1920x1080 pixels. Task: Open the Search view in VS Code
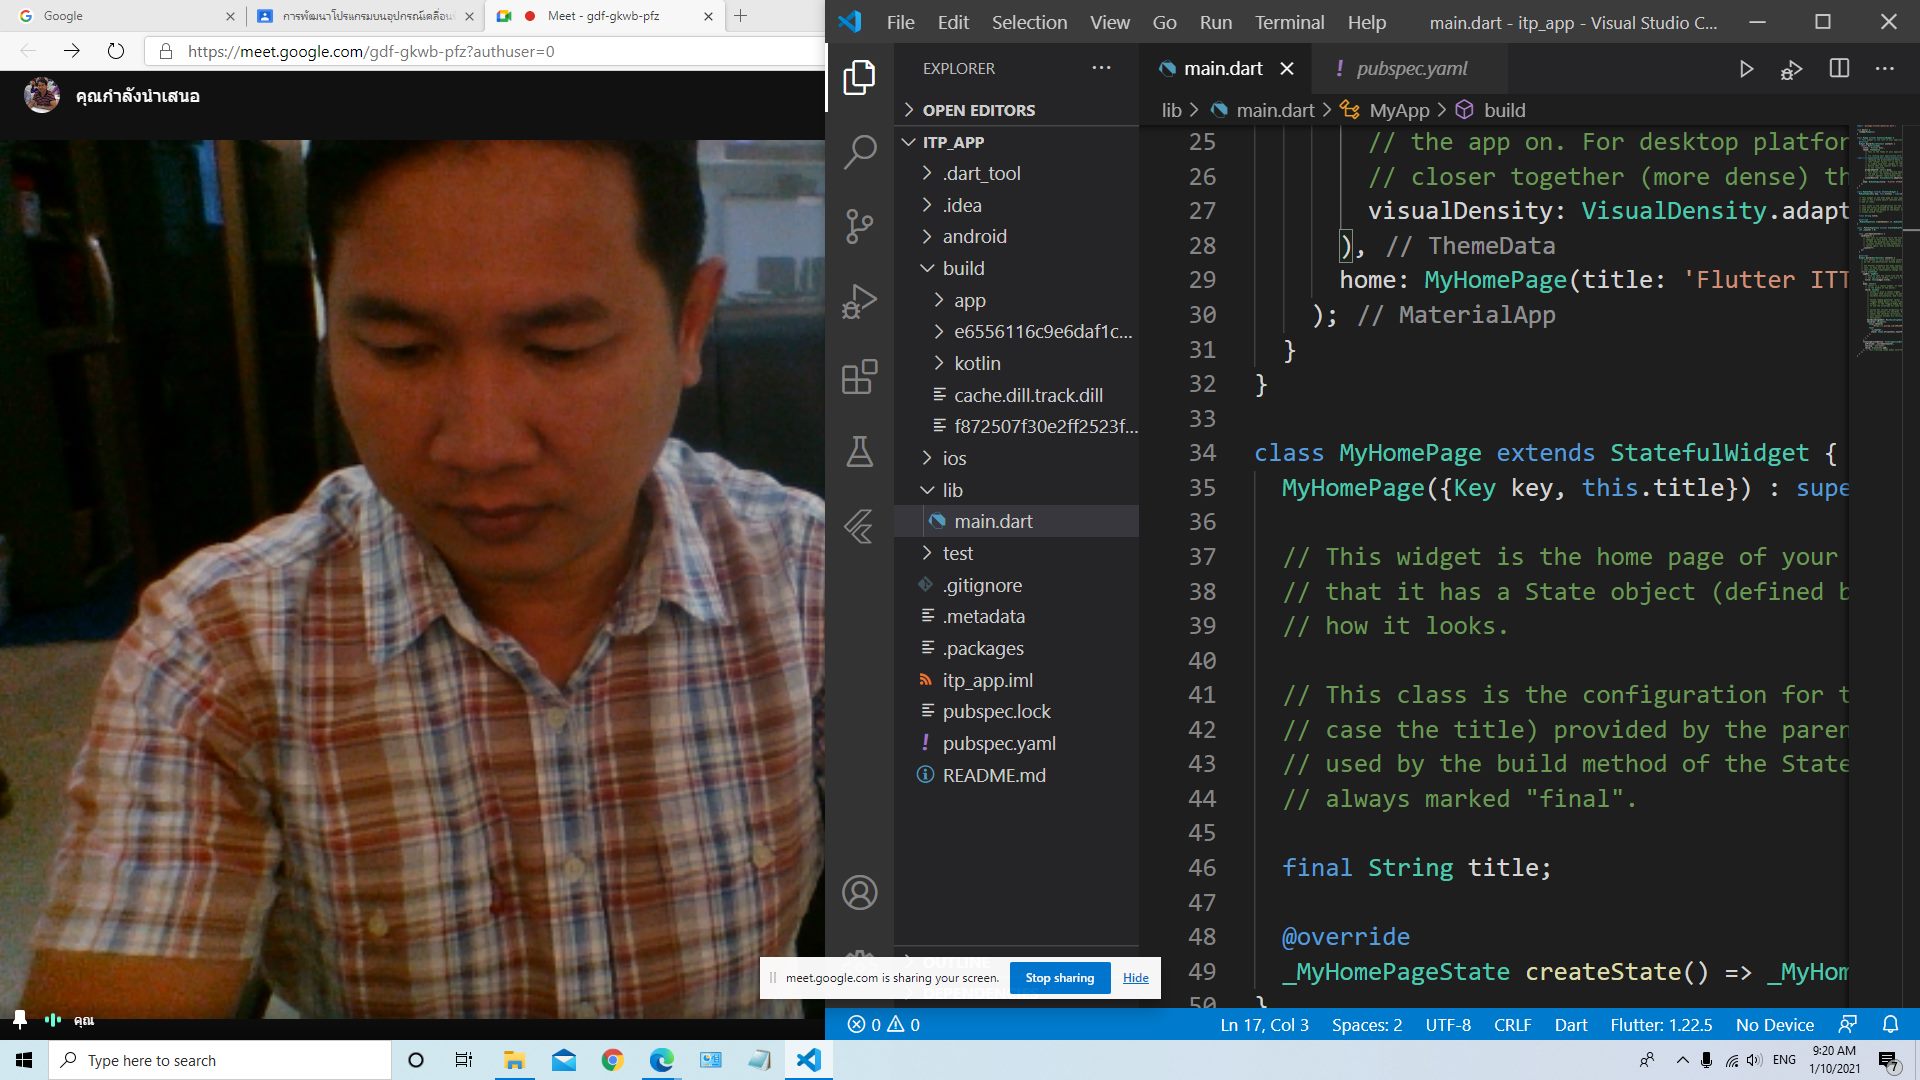[x=858, y=150]
